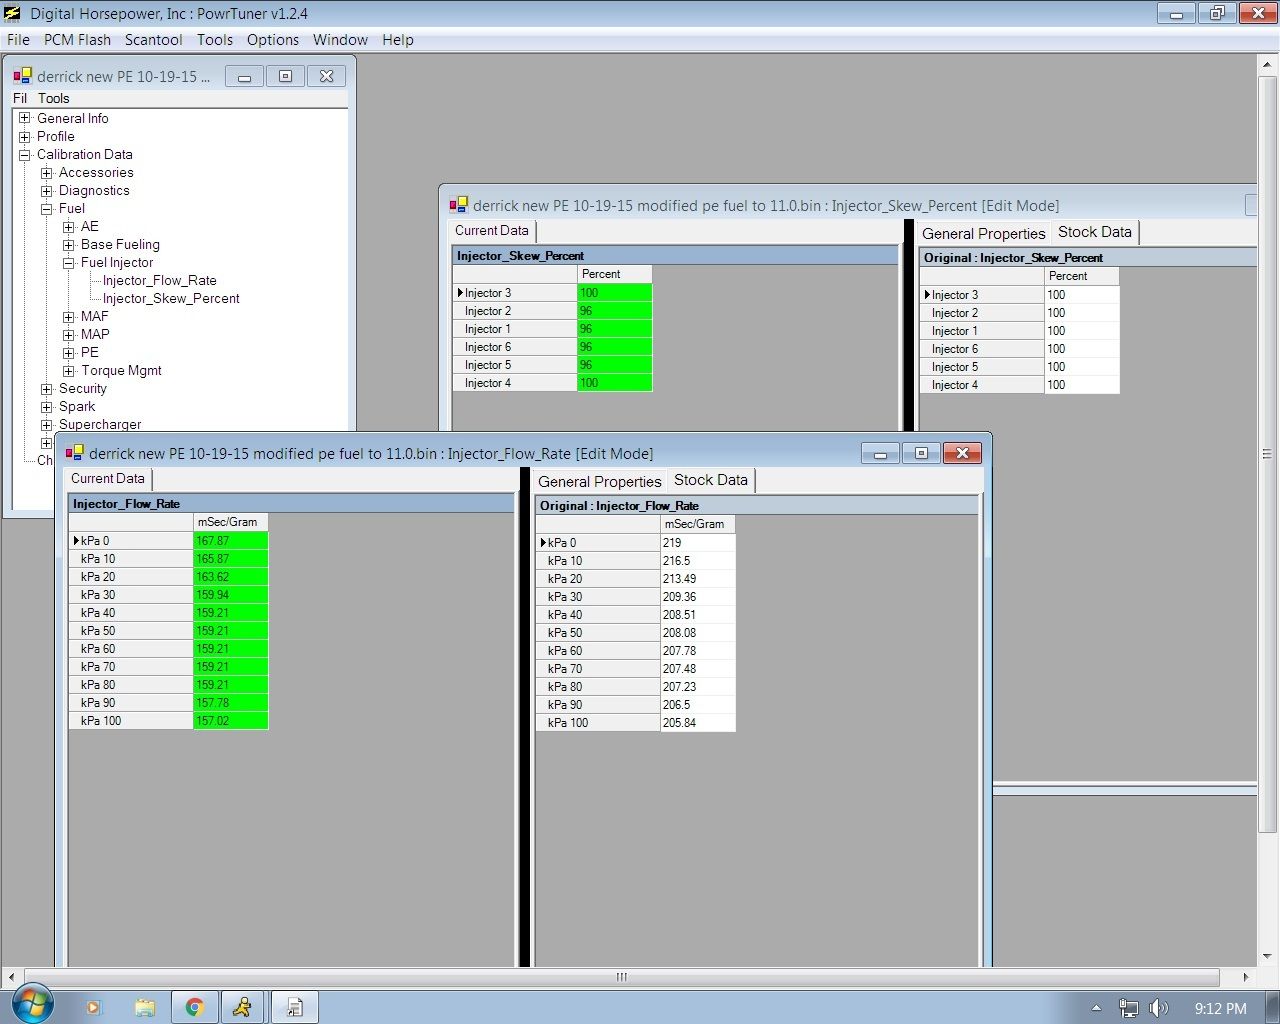Open the document taskbar icon
The height and width of the screenshot is (1024, 1280).
(x=295, y=1007)
